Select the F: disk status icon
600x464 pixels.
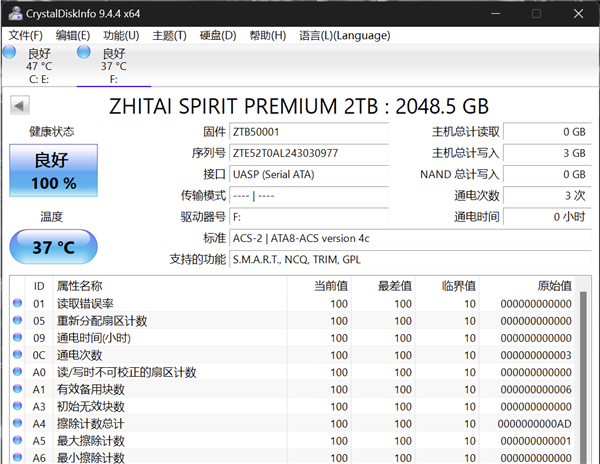[84, 52]
